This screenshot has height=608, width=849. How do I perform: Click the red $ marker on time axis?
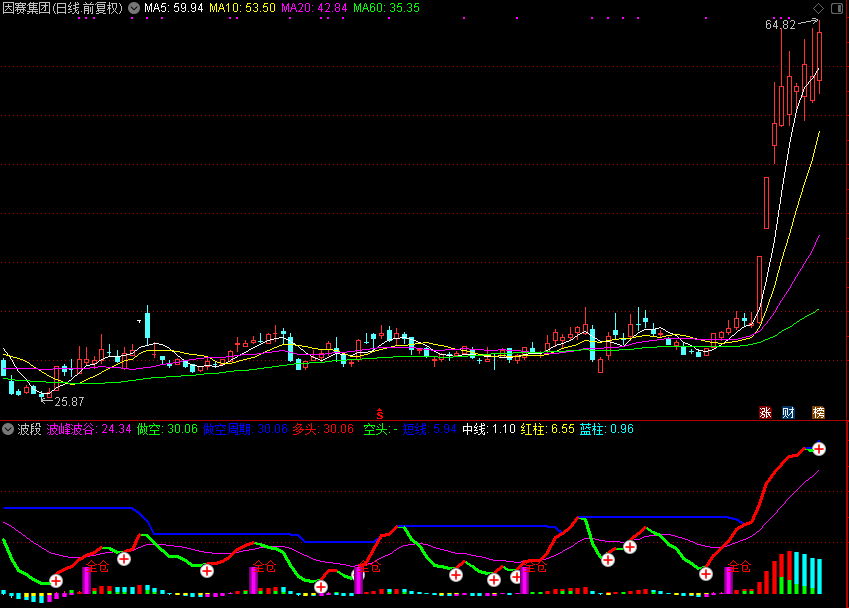(x=379, y=413)
